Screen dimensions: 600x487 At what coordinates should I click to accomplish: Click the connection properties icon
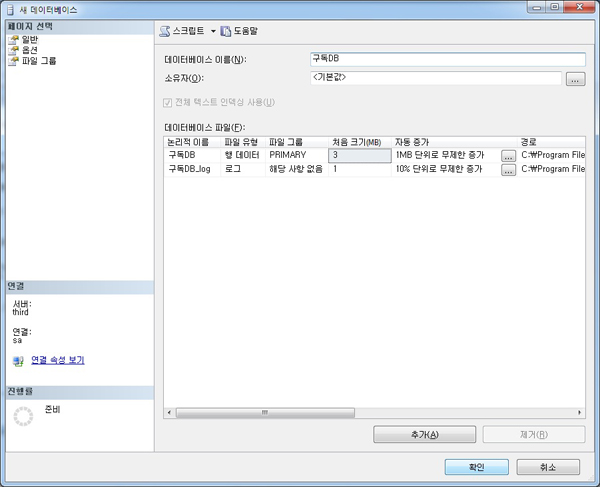point(18,361)
